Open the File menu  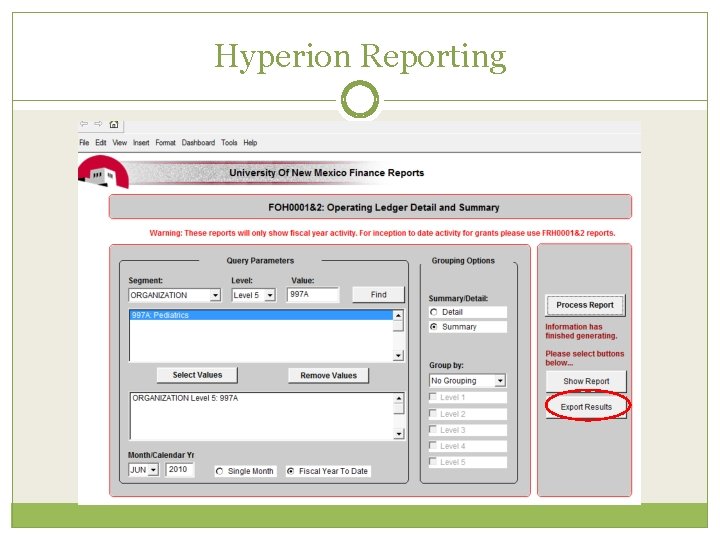pos(84,143)
